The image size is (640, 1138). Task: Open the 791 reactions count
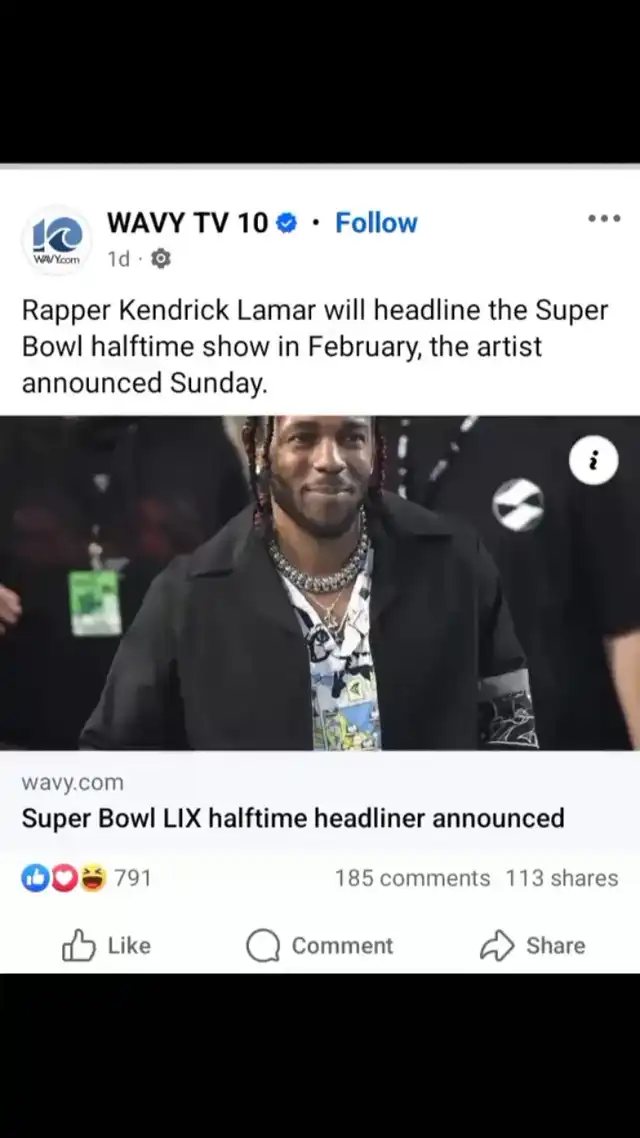coord(133,878)
